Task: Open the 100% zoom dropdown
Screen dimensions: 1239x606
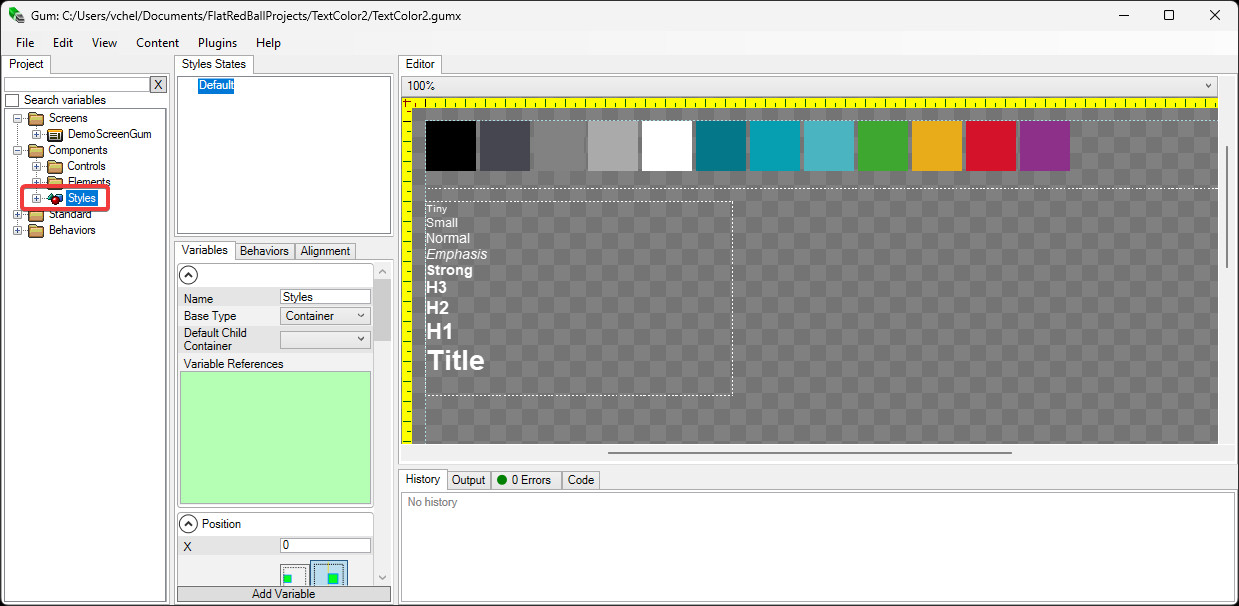Action: (810, 86)
